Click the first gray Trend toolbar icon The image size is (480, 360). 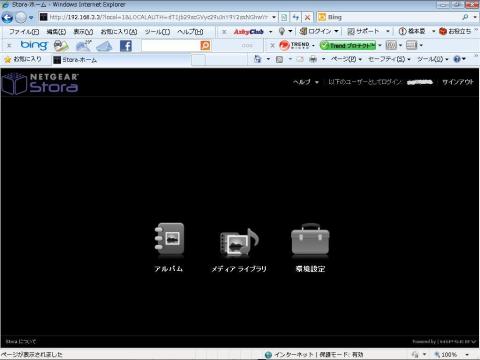[x=391, y=45]
